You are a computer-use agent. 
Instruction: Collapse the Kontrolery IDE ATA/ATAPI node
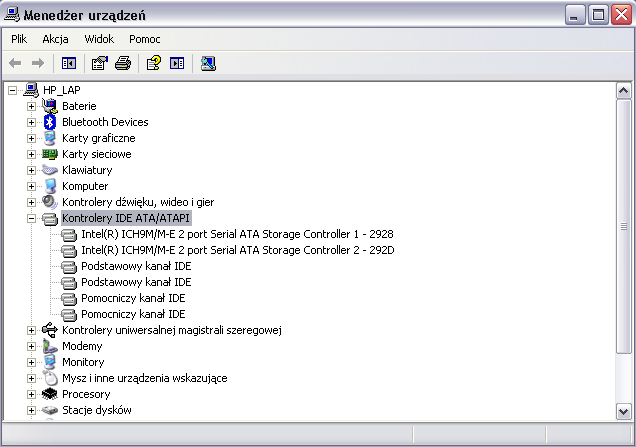(31, 218)
